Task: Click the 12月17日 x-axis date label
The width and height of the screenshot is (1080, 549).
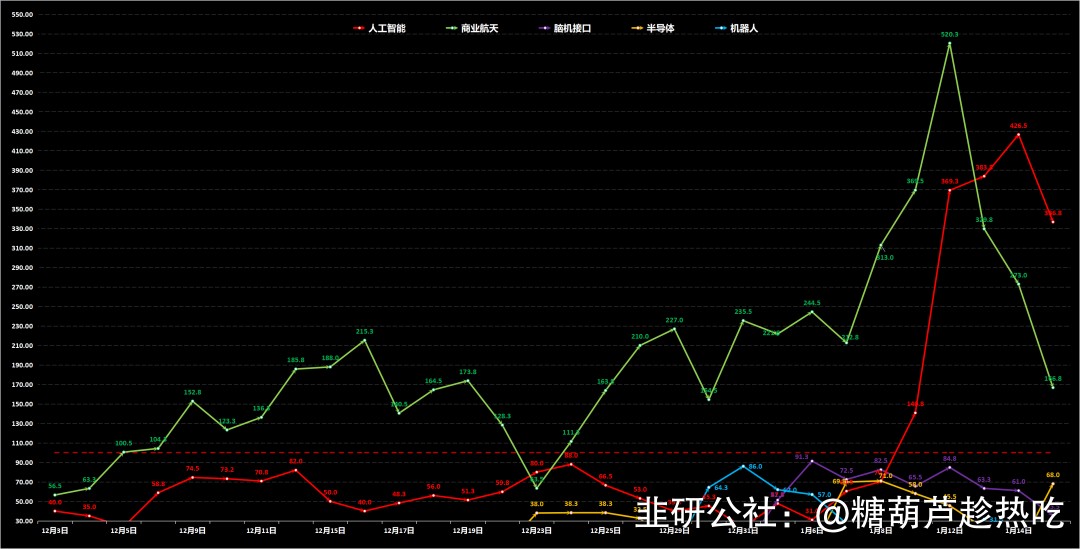Action: (x=399, y=531)
